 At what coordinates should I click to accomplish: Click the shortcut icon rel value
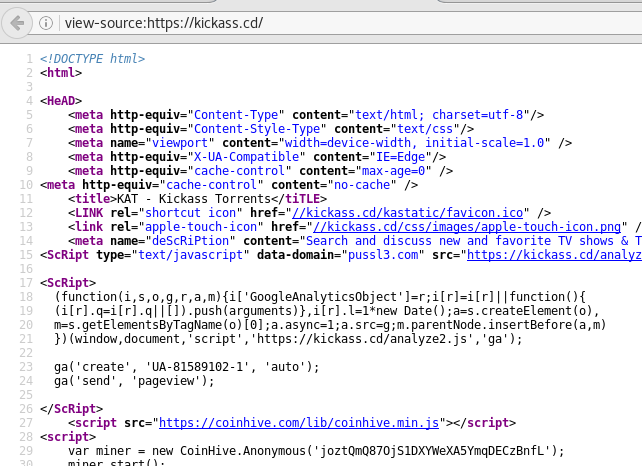tap(190, 213)
